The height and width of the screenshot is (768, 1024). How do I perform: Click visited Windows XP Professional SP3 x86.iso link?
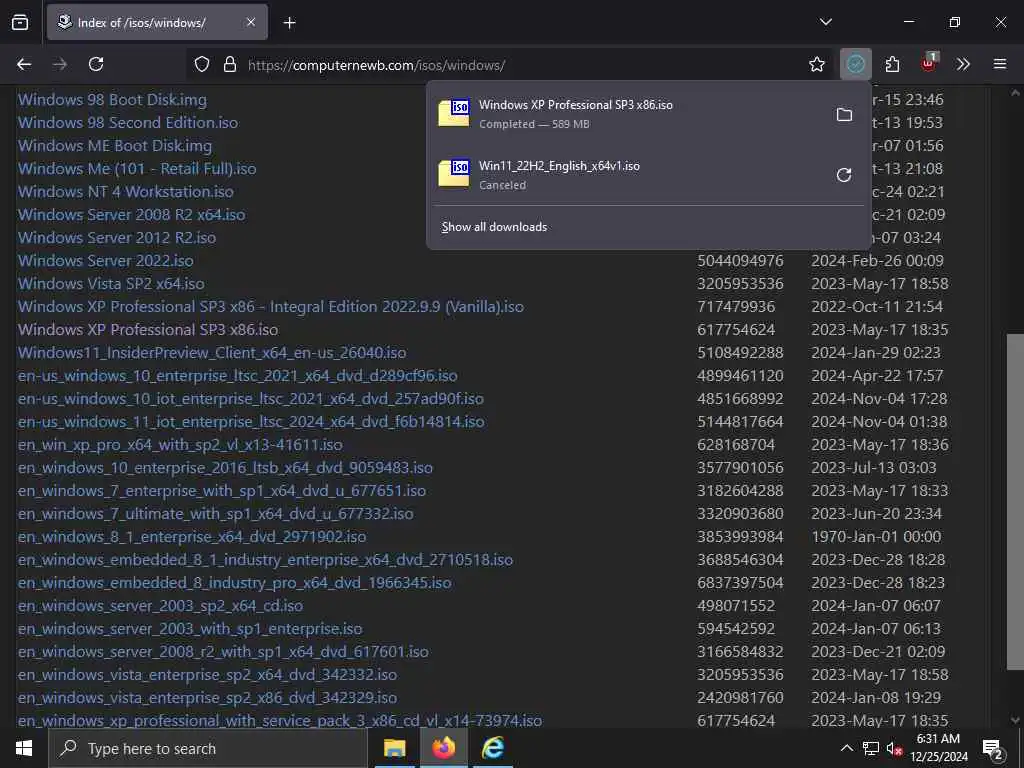(x=148, y=329)
